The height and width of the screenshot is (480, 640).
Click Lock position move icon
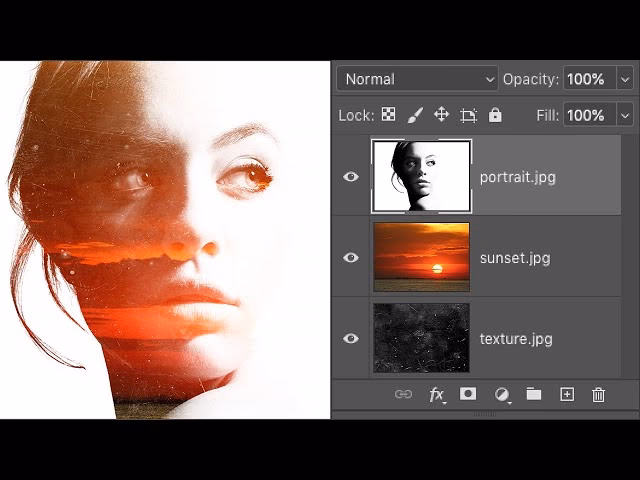point(441,115)
